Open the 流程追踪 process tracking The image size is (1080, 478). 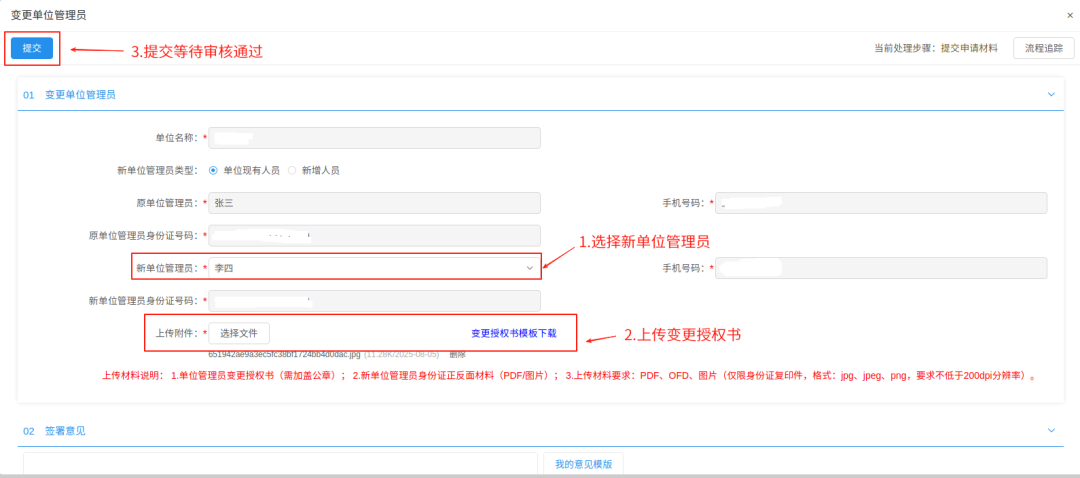coord(1044,48)
